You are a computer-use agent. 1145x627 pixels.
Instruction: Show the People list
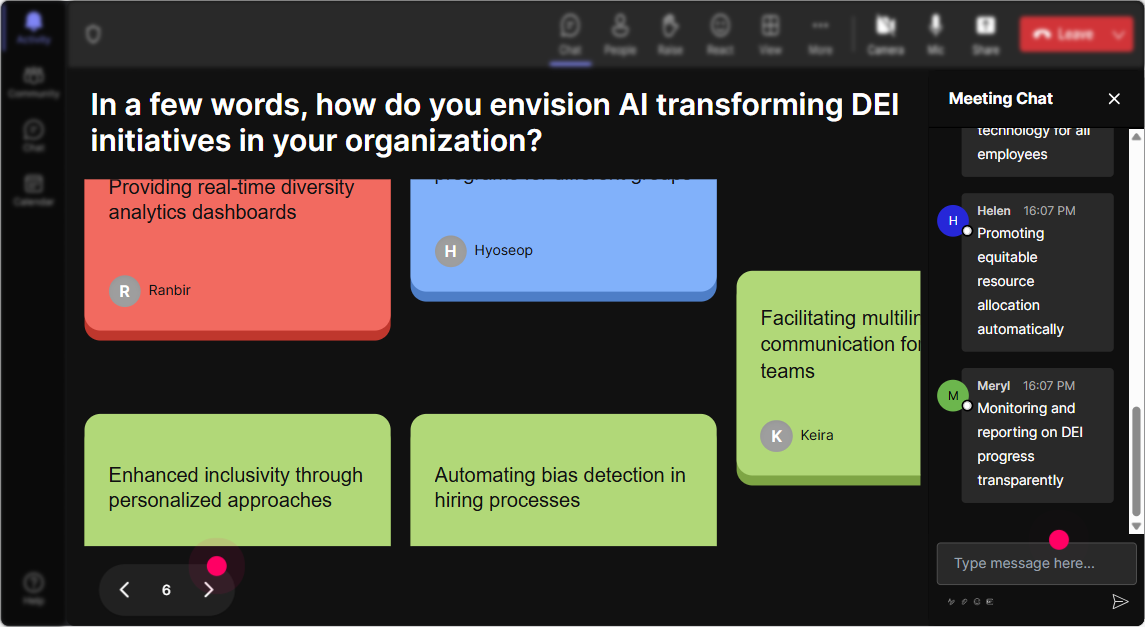(x=620, y=34)
